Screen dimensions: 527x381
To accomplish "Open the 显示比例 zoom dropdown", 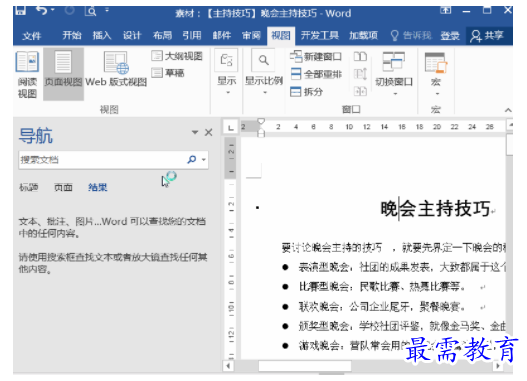I will pos(264,72).
